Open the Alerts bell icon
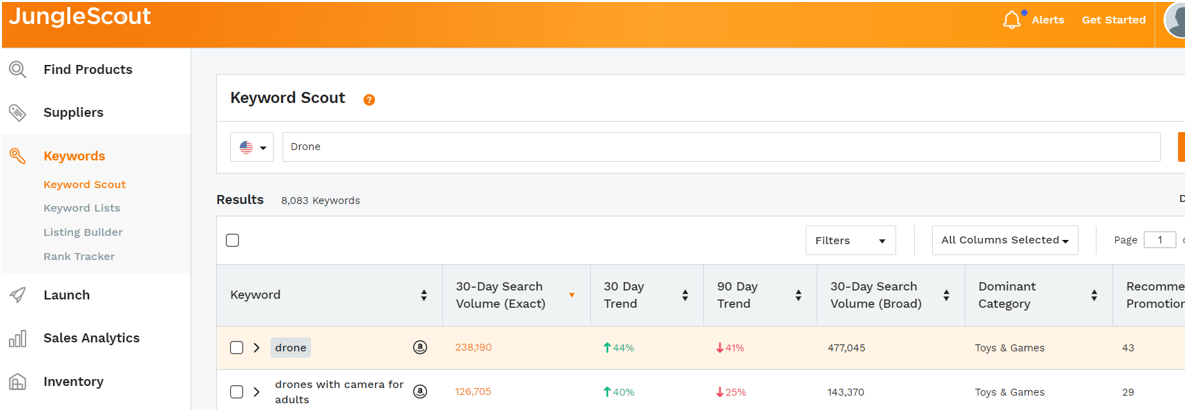Screen dimensions: 1186x410 (1012, 20)
